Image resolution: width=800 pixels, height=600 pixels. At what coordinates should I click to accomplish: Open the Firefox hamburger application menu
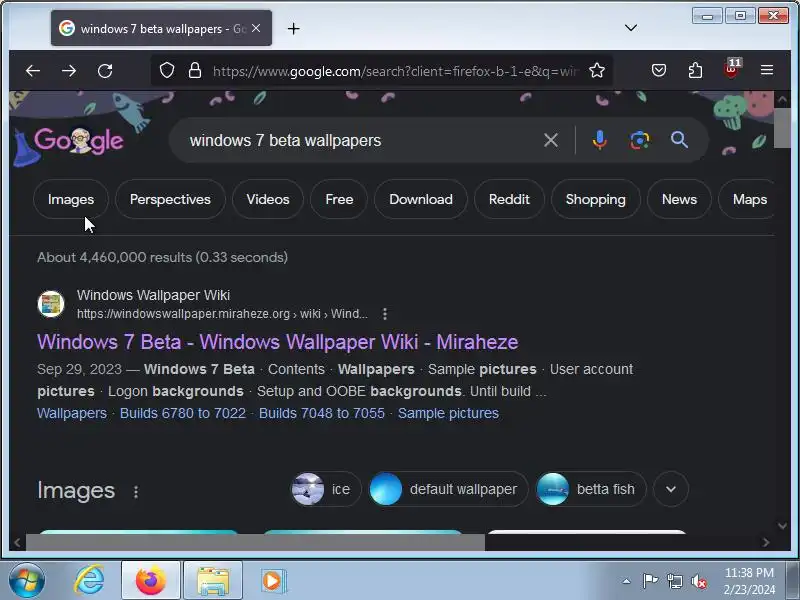pos(767,70)
